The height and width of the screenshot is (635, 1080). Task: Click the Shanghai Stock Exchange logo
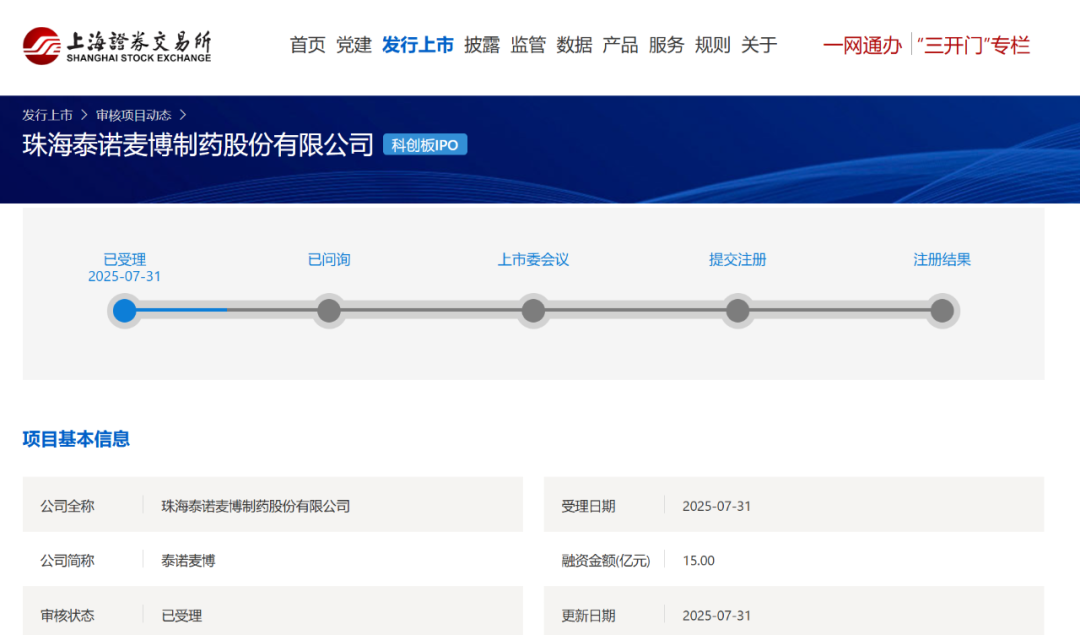click(116, 46)
